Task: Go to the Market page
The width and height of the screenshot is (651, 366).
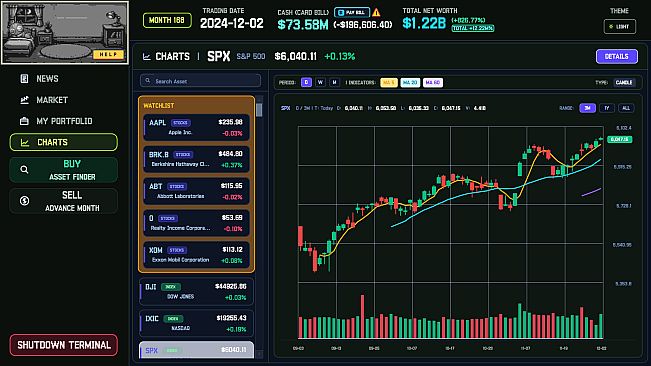Action: [x=64, y=100]
